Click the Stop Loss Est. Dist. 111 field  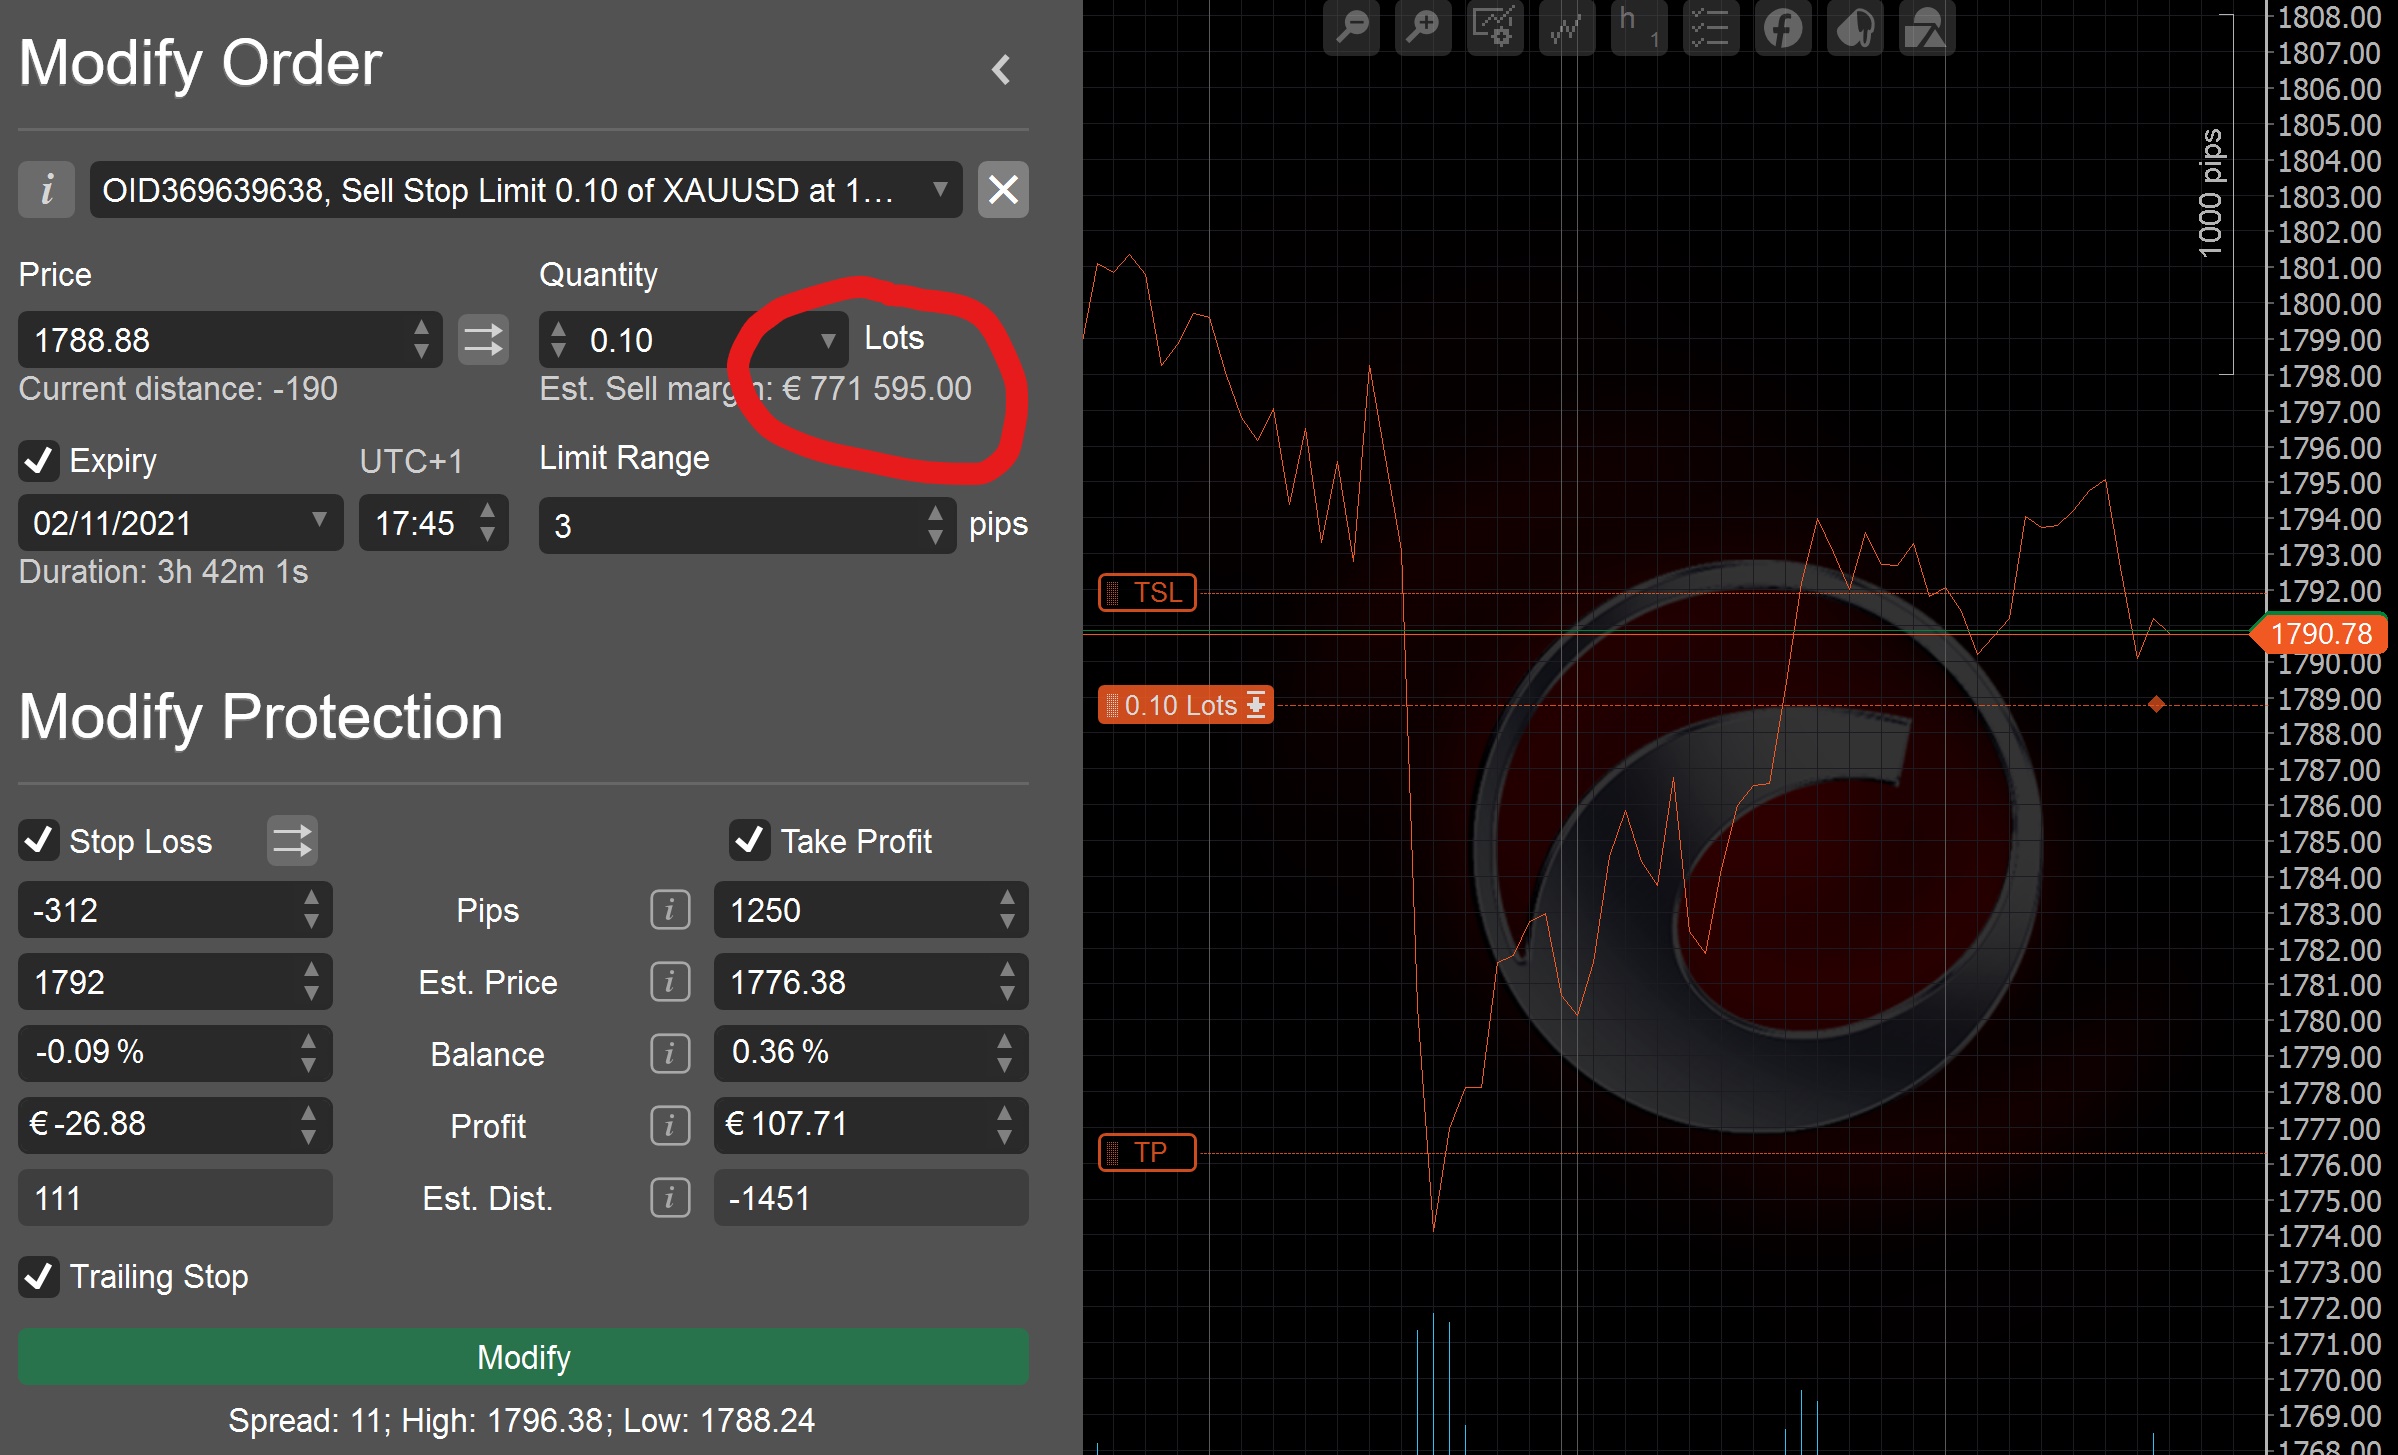coord(175,1198)
